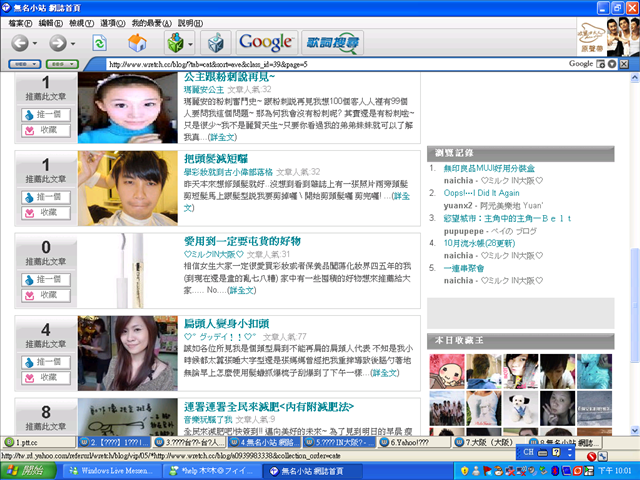Open article 公主跟粉刺說再見~
This screenshot has width=640, height=480.
click(229, 77)
